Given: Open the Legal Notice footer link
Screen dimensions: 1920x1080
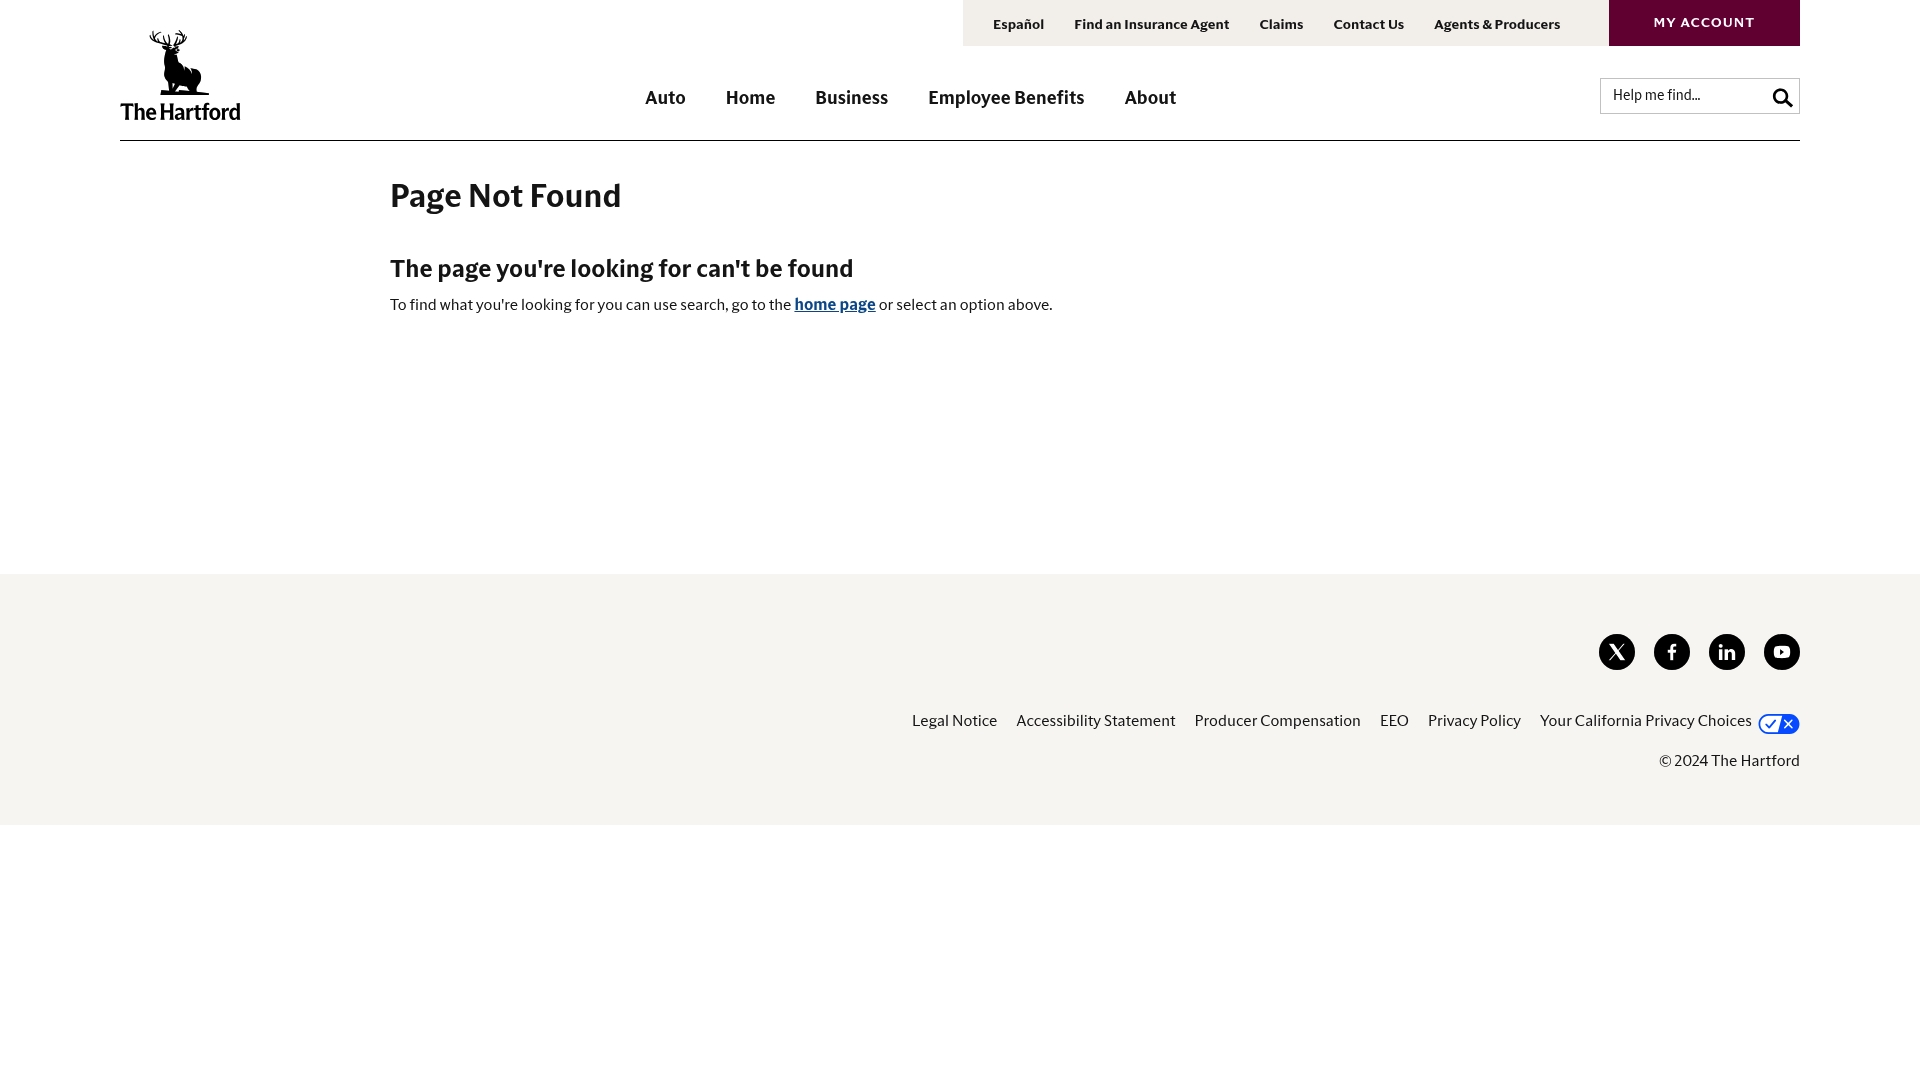Looking at the screenshot, I should pyautogui.click(x=954, y=721).
